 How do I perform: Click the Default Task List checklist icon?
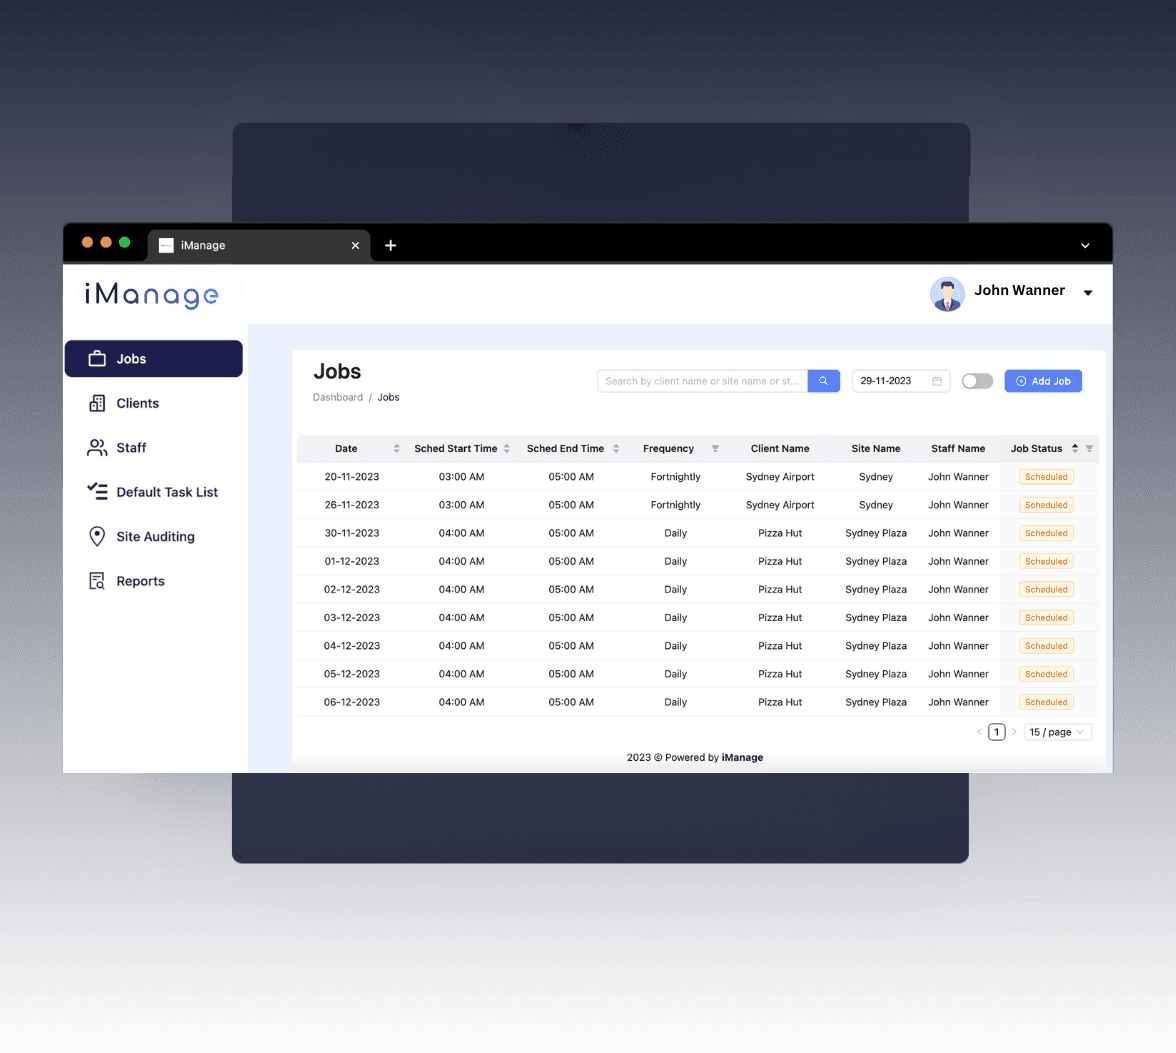coord(97,492)
